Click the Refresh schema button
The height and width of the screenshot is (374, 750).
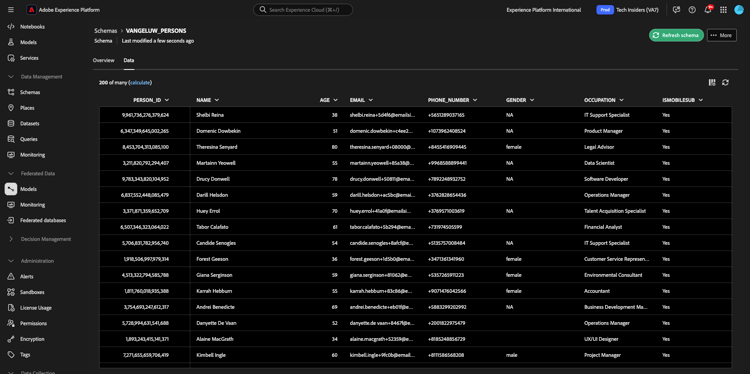(676, 35)
